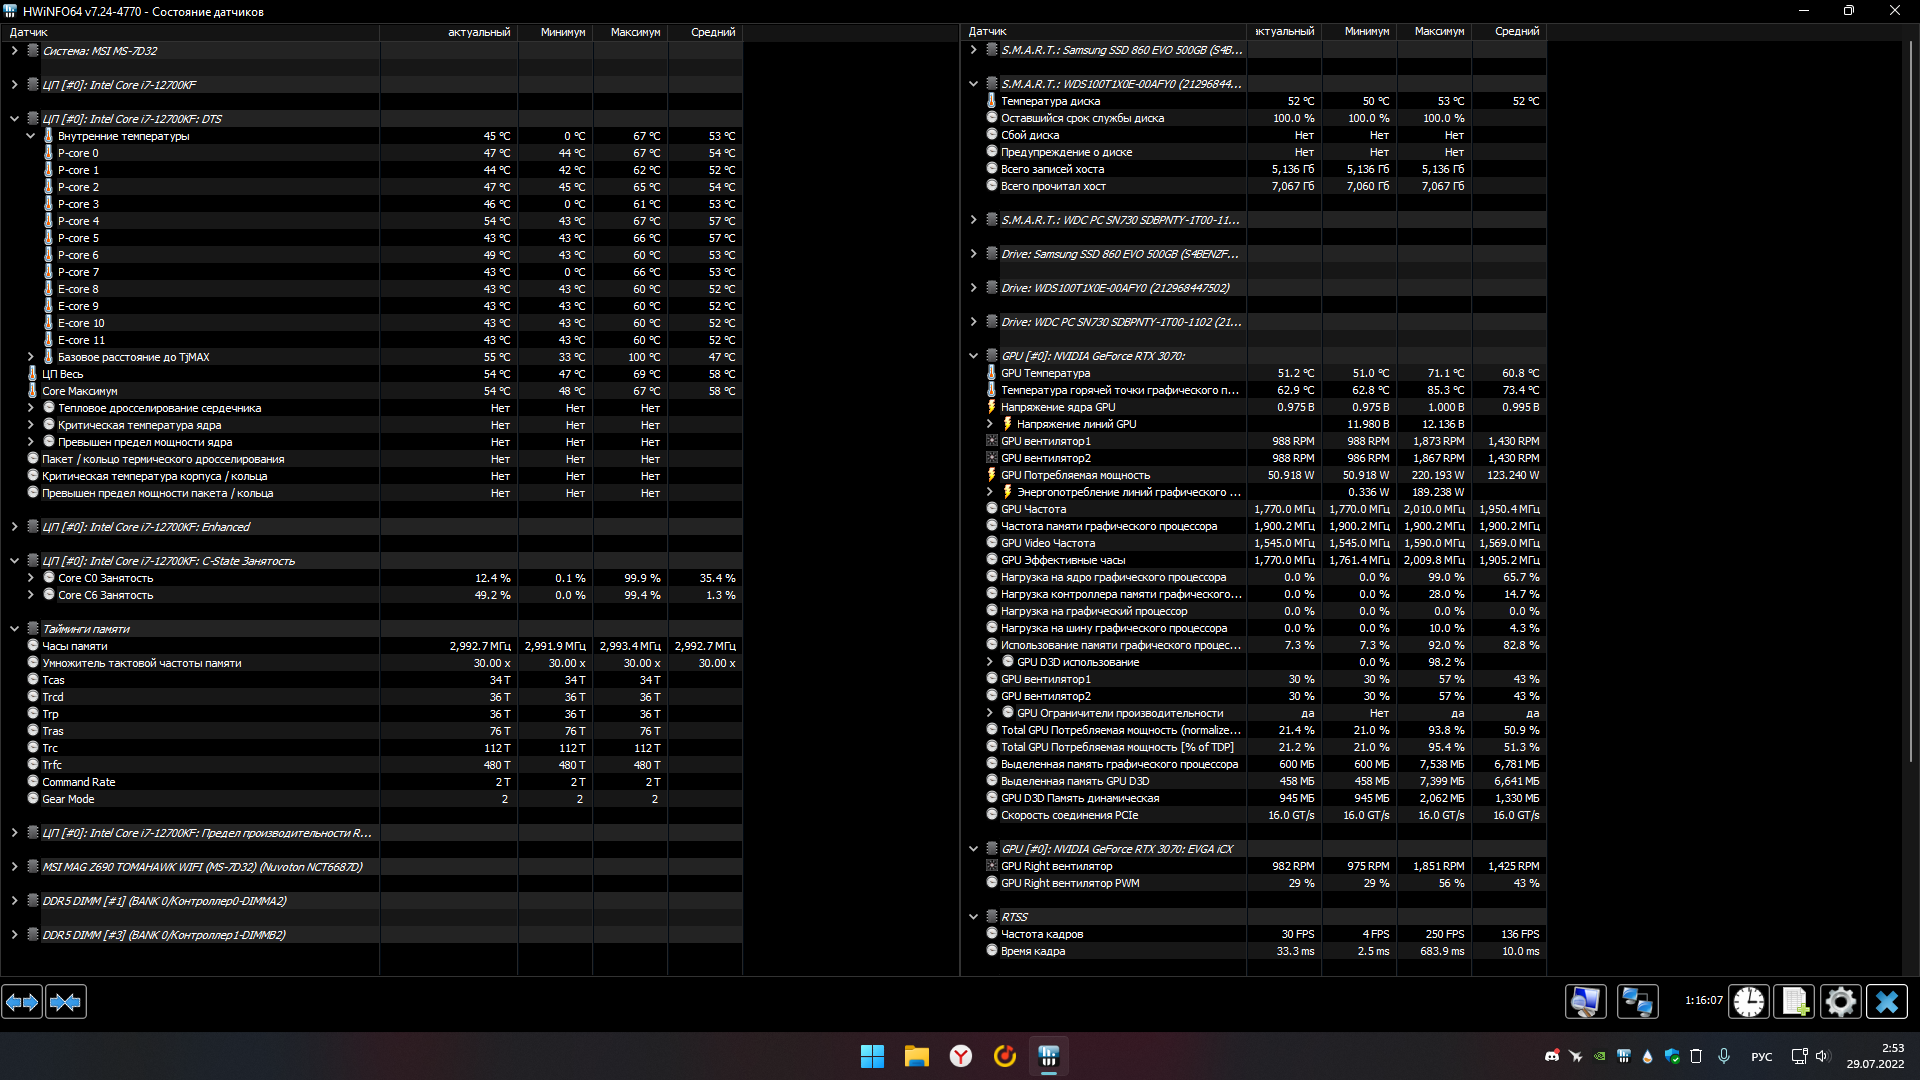Open the monitor with magnifier summary icon

pos(1585,1002)
